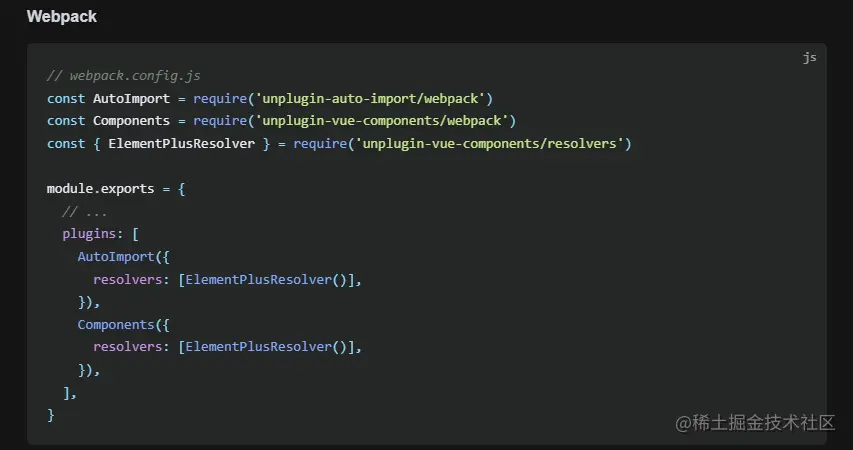Click the '// webpack.config.js' comment line
Viewport: 853px width, 450px height.
click(123, 76)
